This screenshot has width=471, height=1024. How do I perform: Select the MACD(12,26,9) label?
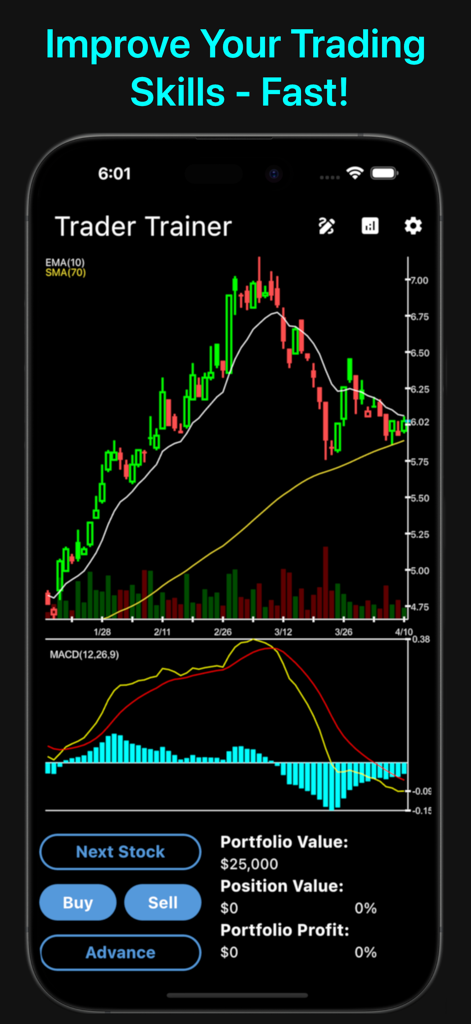(x=85, y=654)
